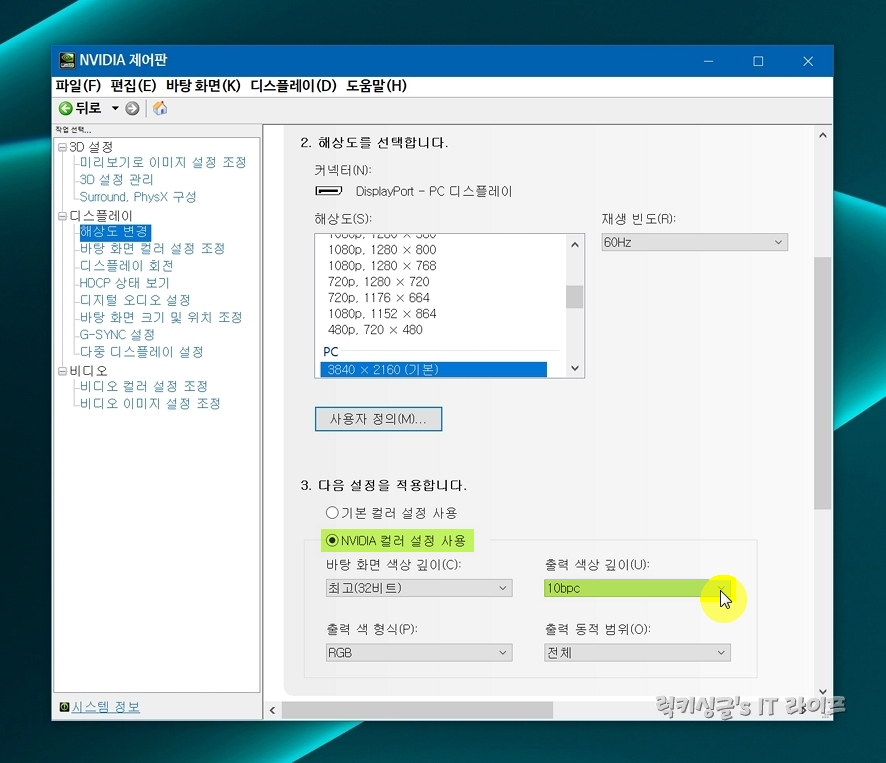Open the dropdown arrow next to 뒤로

113,108
